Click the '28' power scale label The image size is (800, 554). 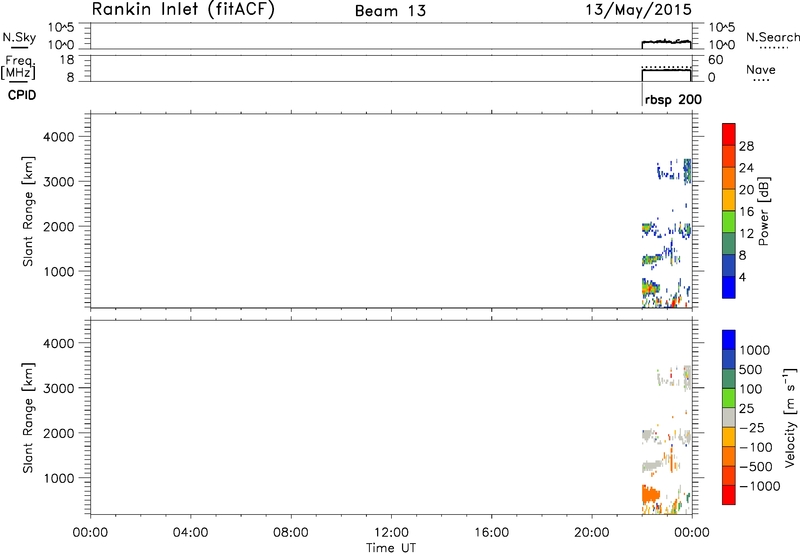746,146
